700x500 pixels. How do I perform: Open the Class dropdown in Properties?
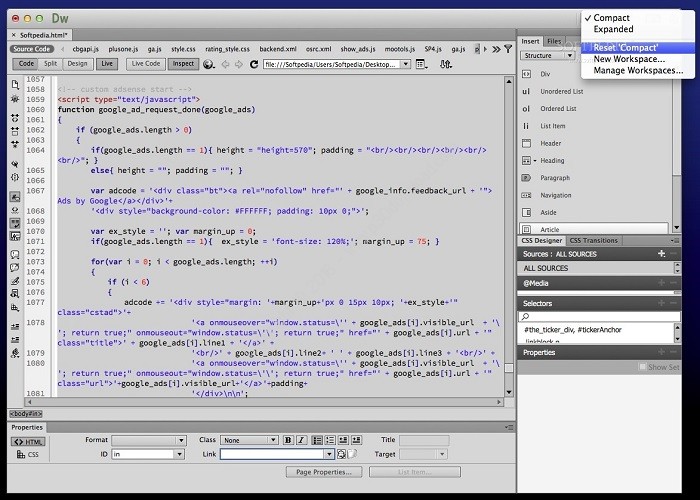250,440
